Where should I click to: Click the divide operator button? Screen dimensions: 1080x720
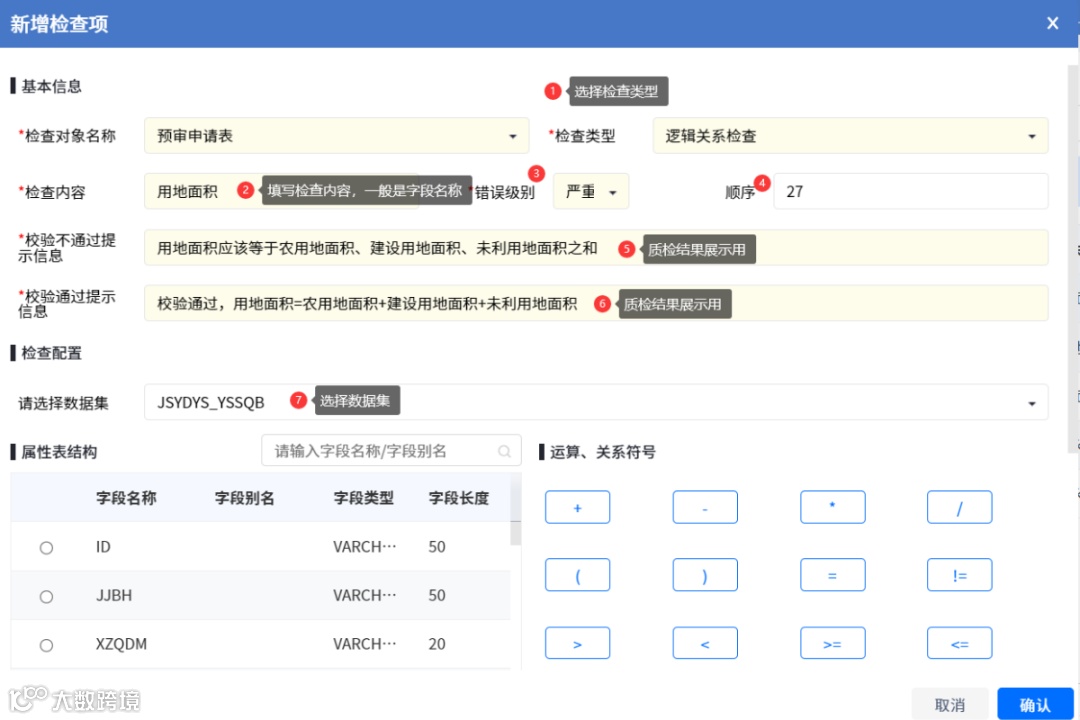tap(959, 507)
